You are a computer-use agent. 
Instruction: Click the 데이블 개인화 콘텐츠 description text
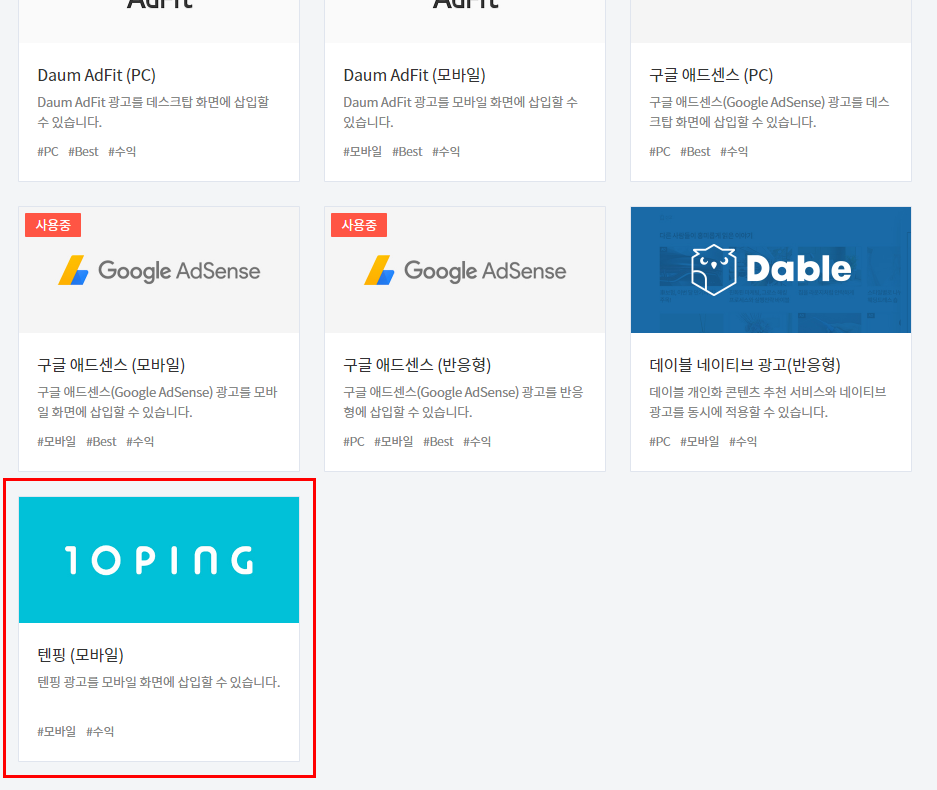coord(768,402)
